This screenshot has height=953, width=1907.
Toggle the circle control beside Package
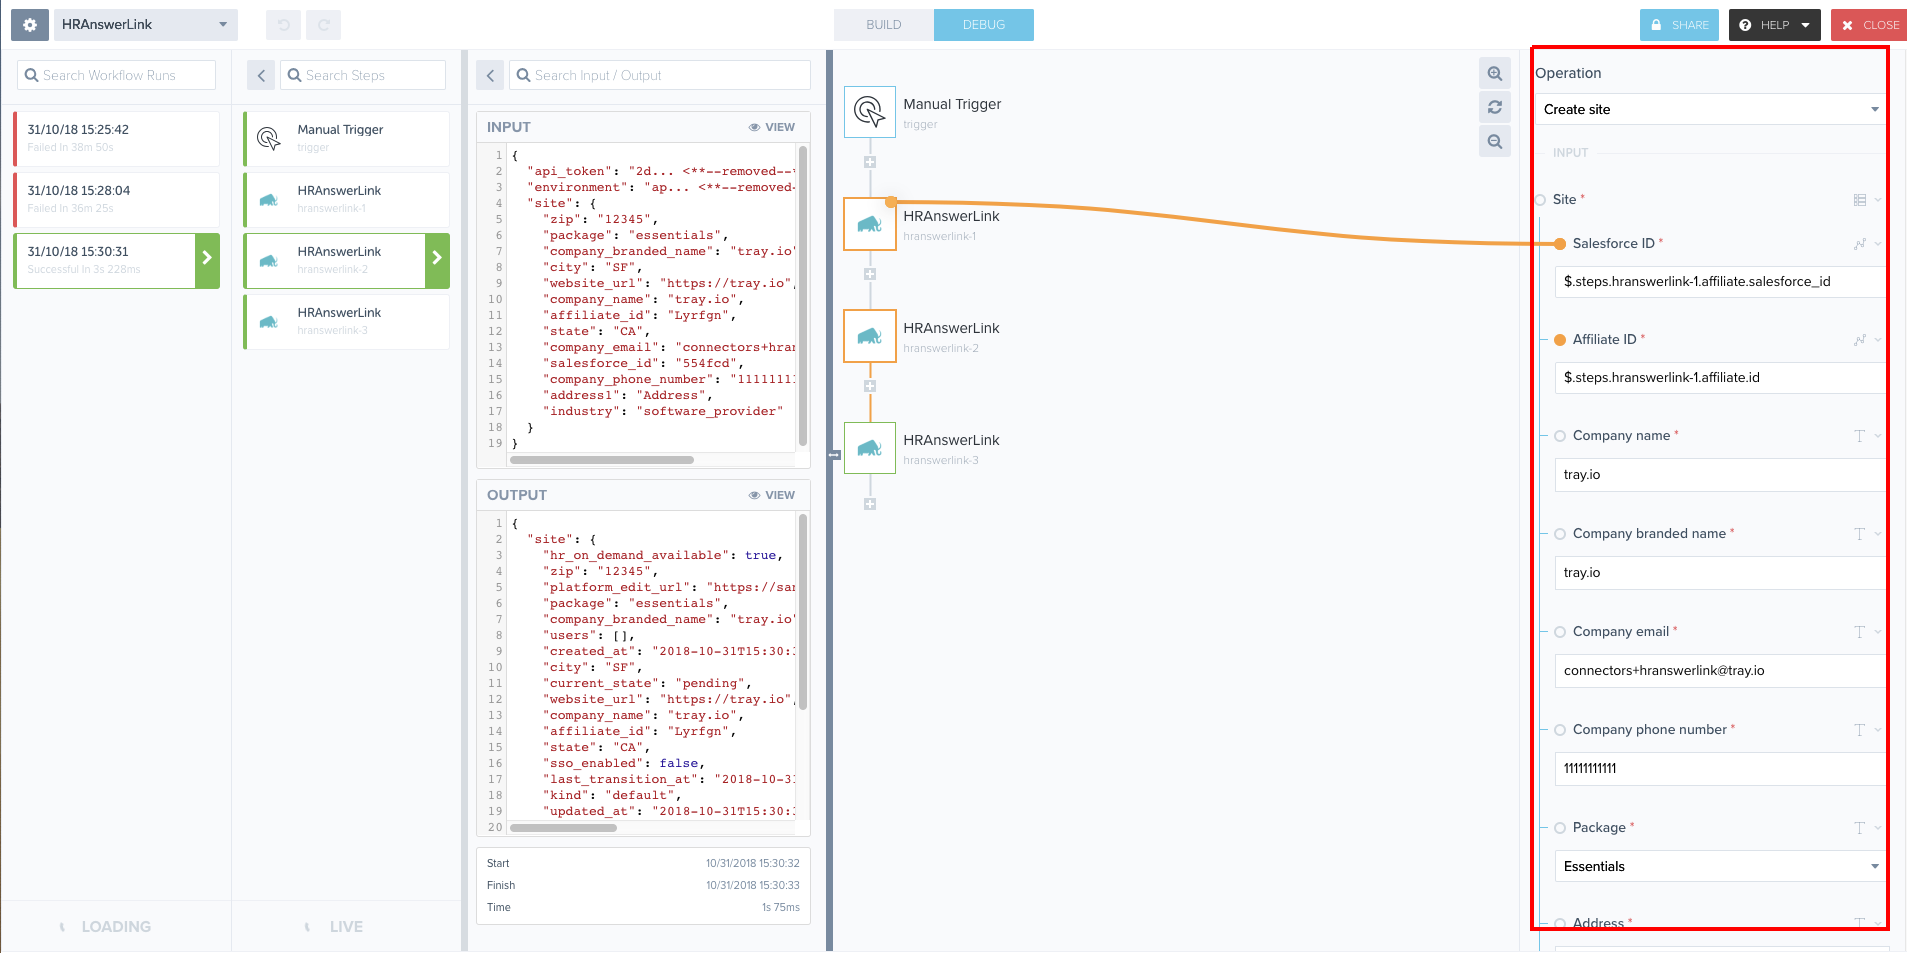[1560, 827]
